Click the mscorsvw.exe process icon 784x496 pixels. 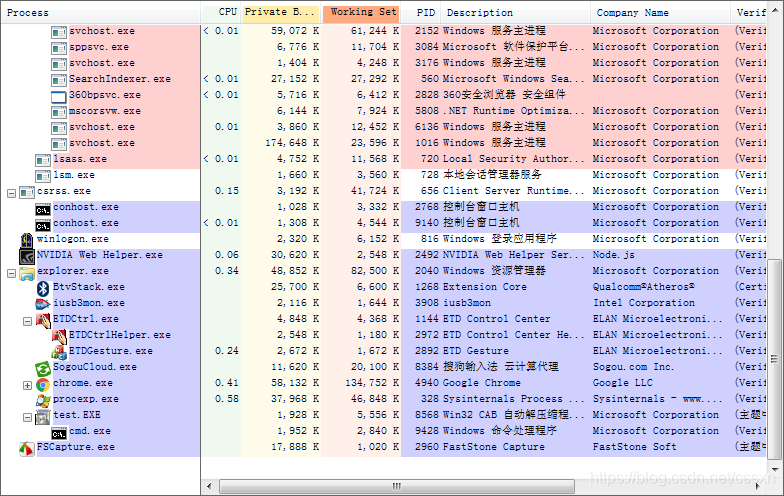click(x=59, y=112)
